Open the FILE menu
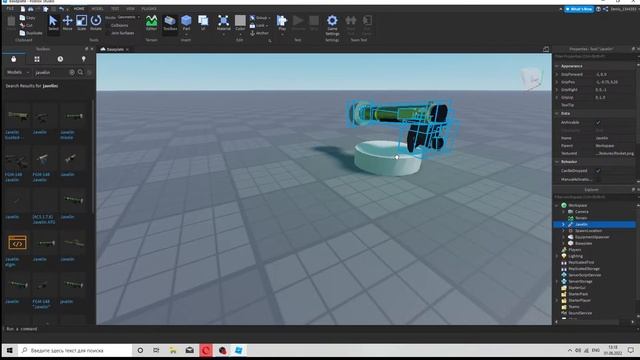640x360 pixels. [x=10, y=9]
